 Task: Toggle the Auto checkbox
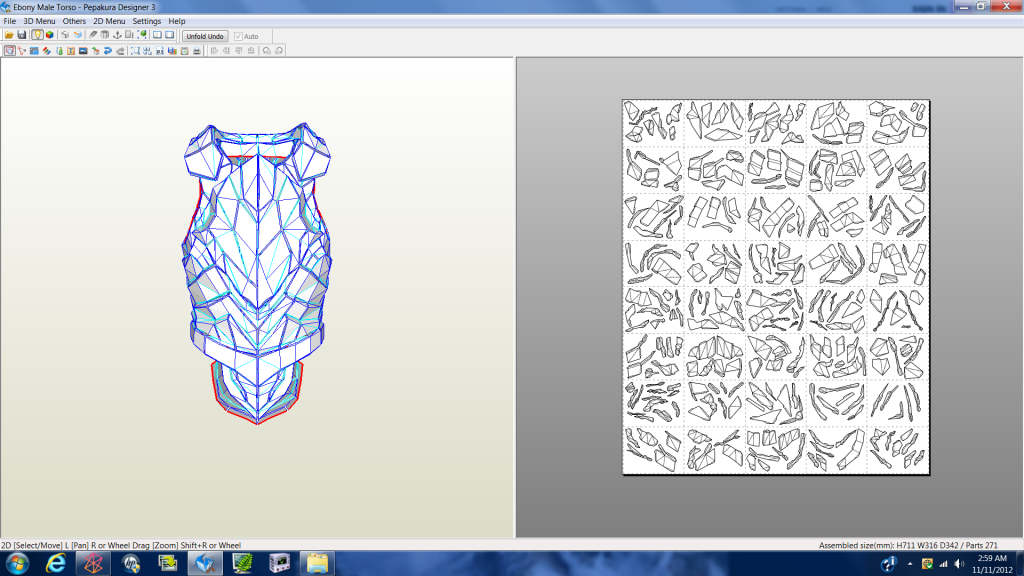pos(238,37)
